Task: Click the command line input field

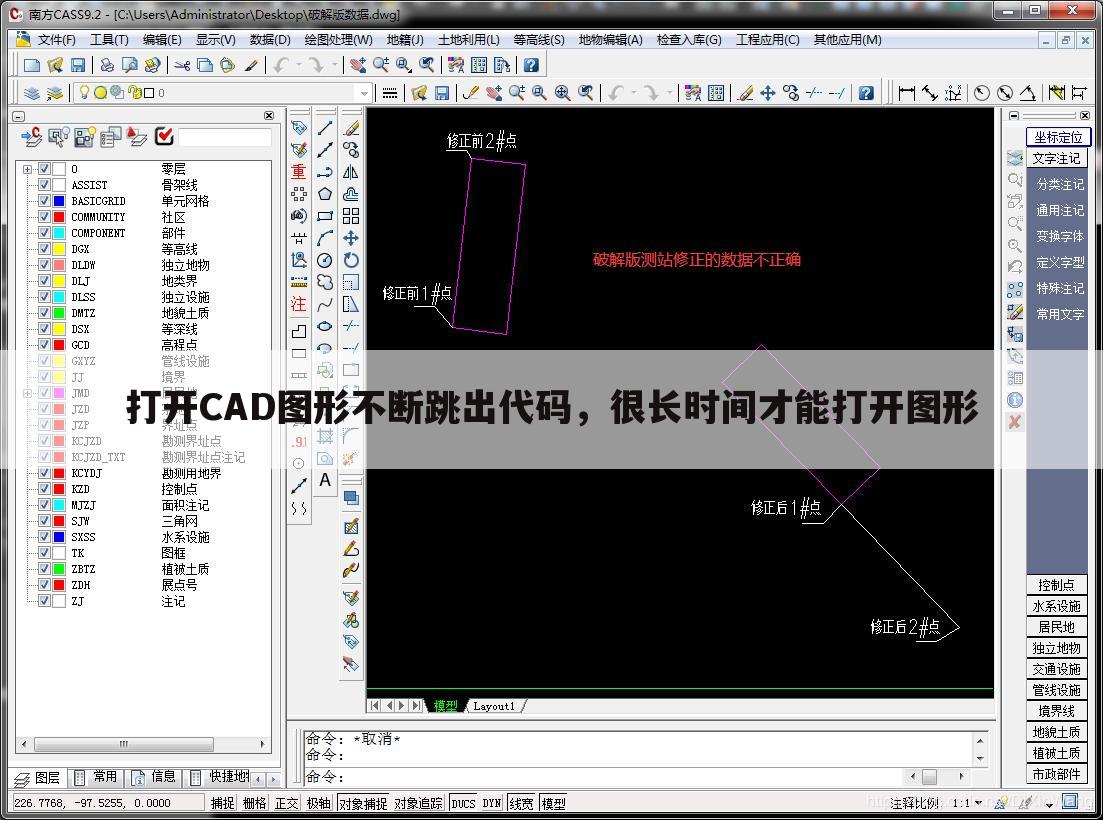Action: (x=605, y=777)
